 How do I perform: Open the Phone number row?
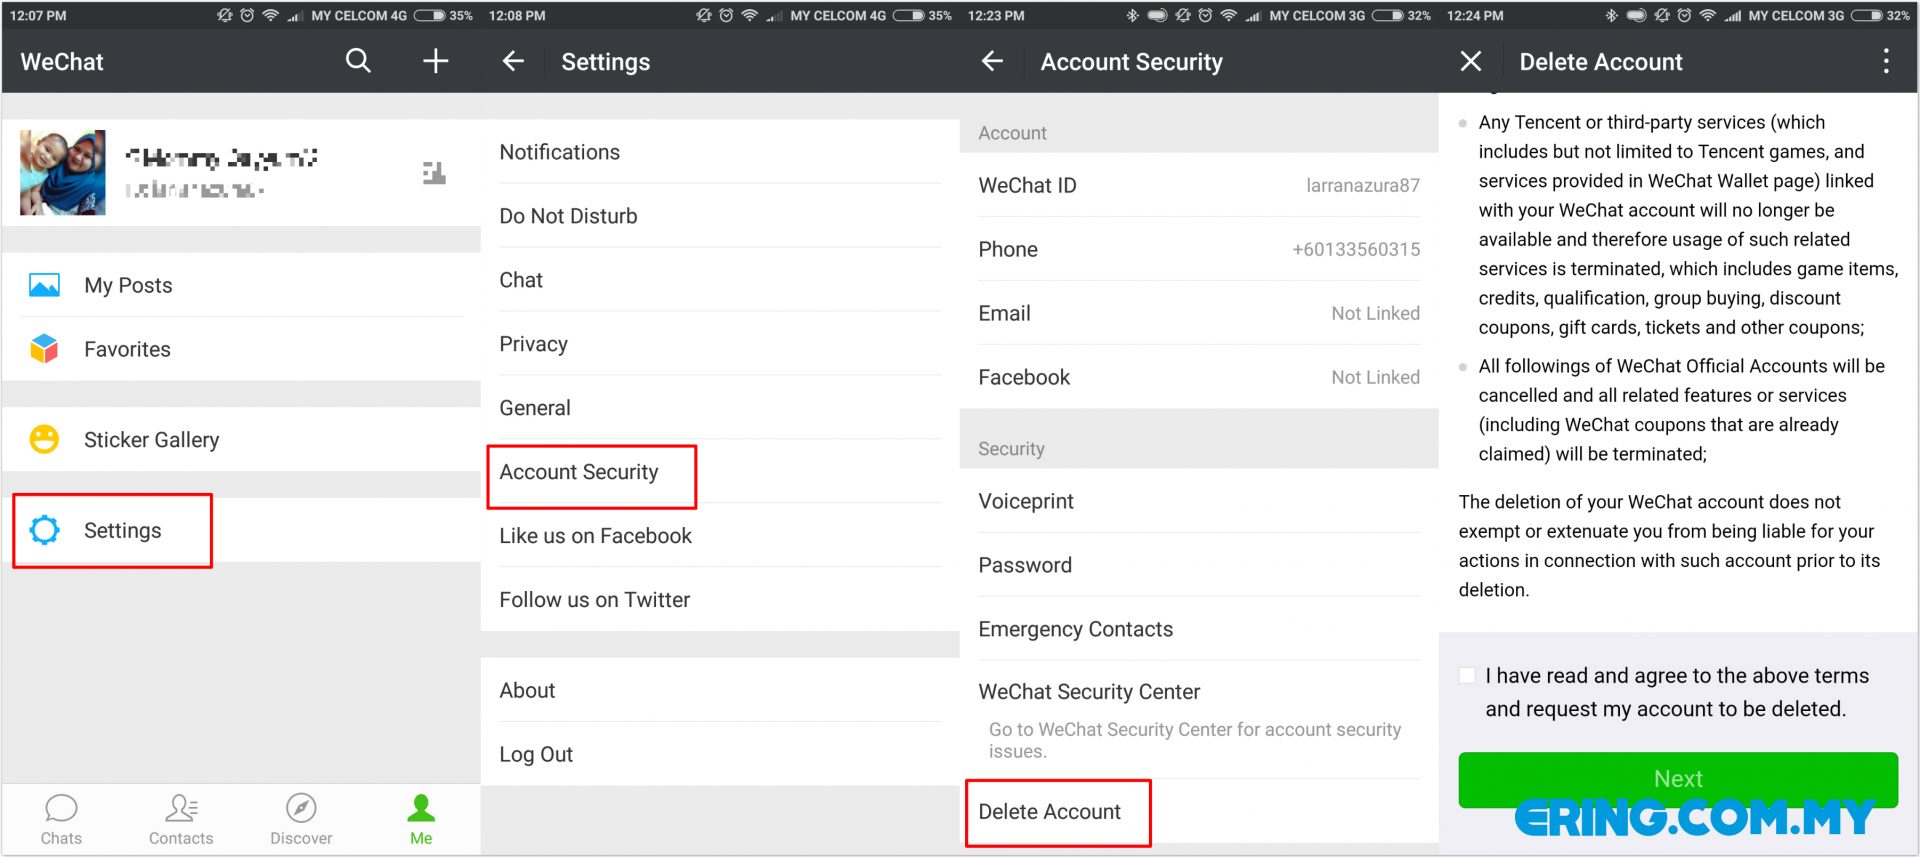point(1199,249)
